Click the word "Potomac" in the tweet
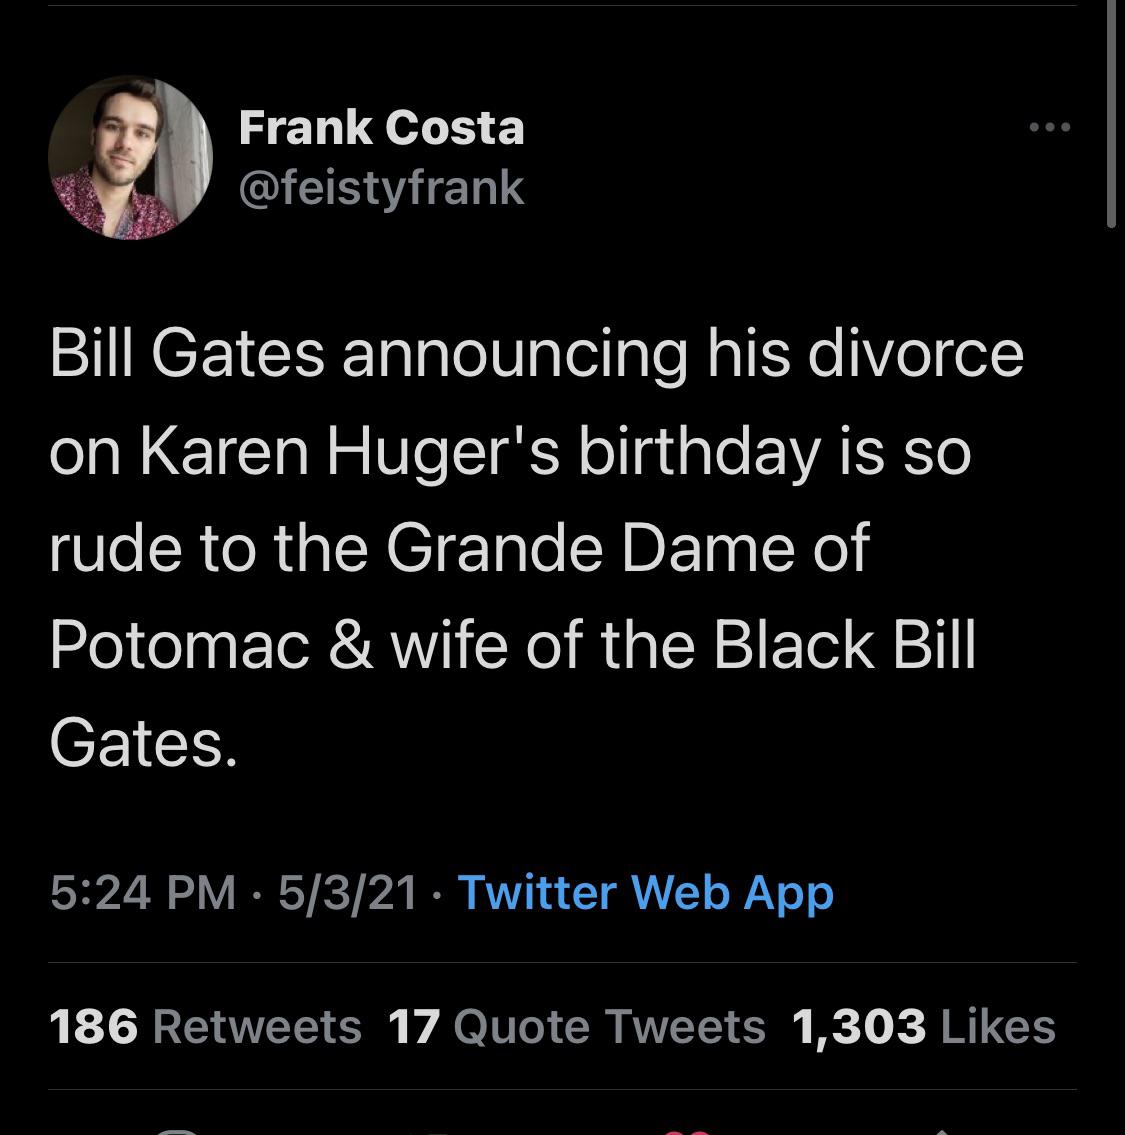Image resolution: width=1125 pixels, height=1135 pixels. [180, 645]
